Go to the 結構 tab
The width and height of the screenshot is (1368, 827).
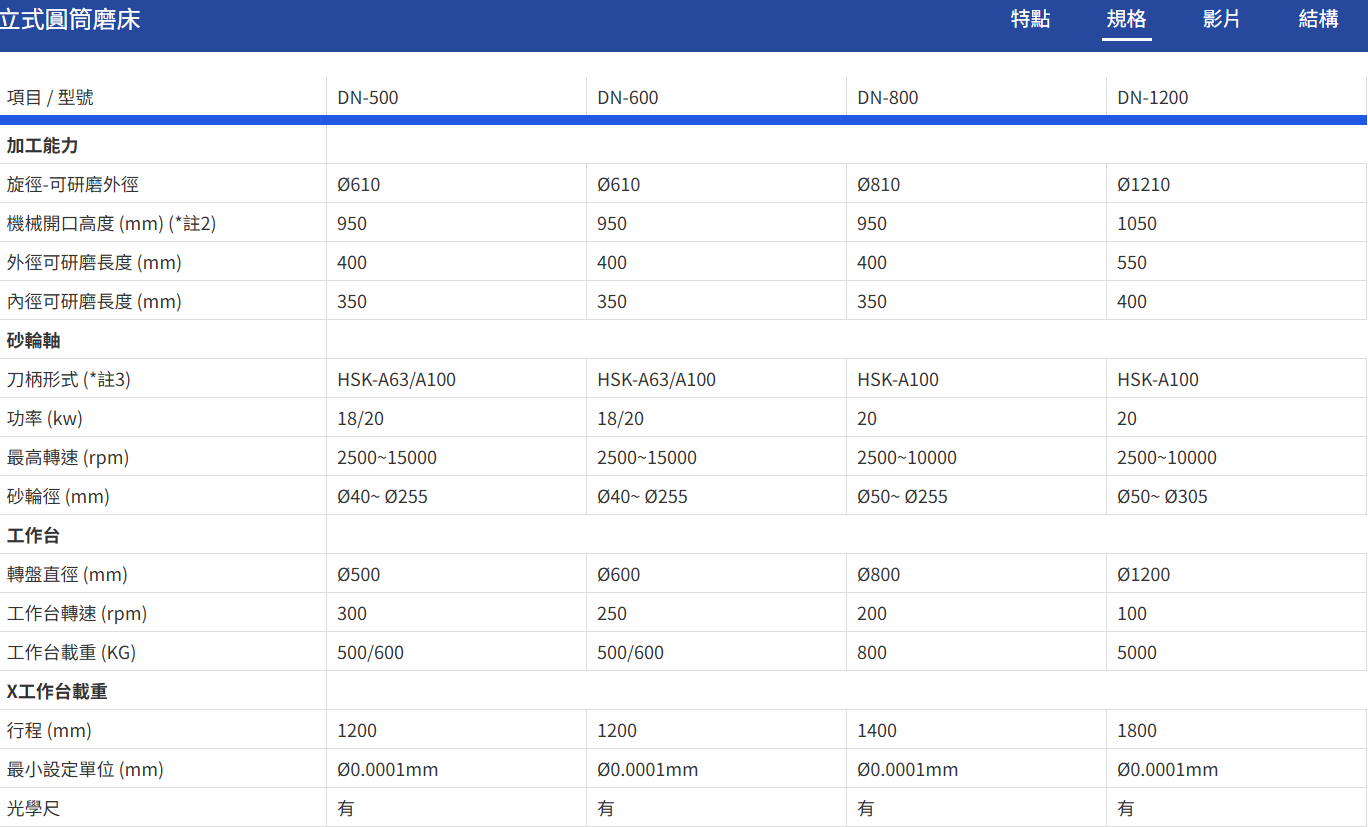[x=1318, y=19]
